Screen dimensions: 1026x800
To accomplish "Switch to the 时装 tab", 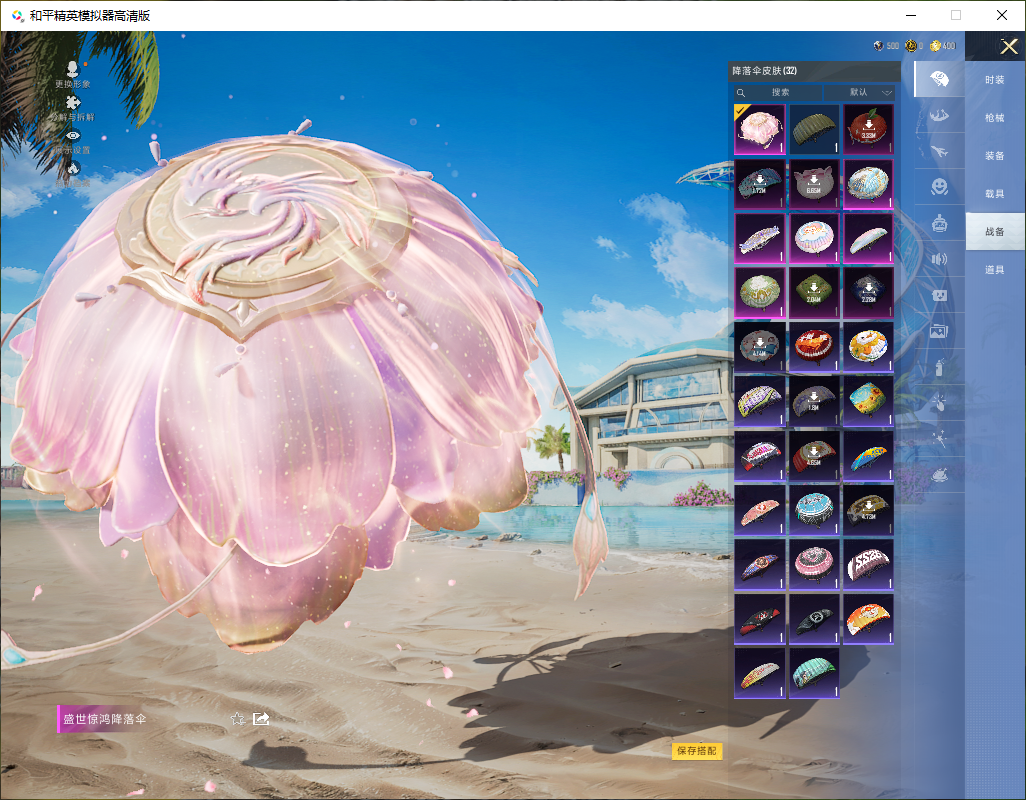I will click(x=995, y=80).
